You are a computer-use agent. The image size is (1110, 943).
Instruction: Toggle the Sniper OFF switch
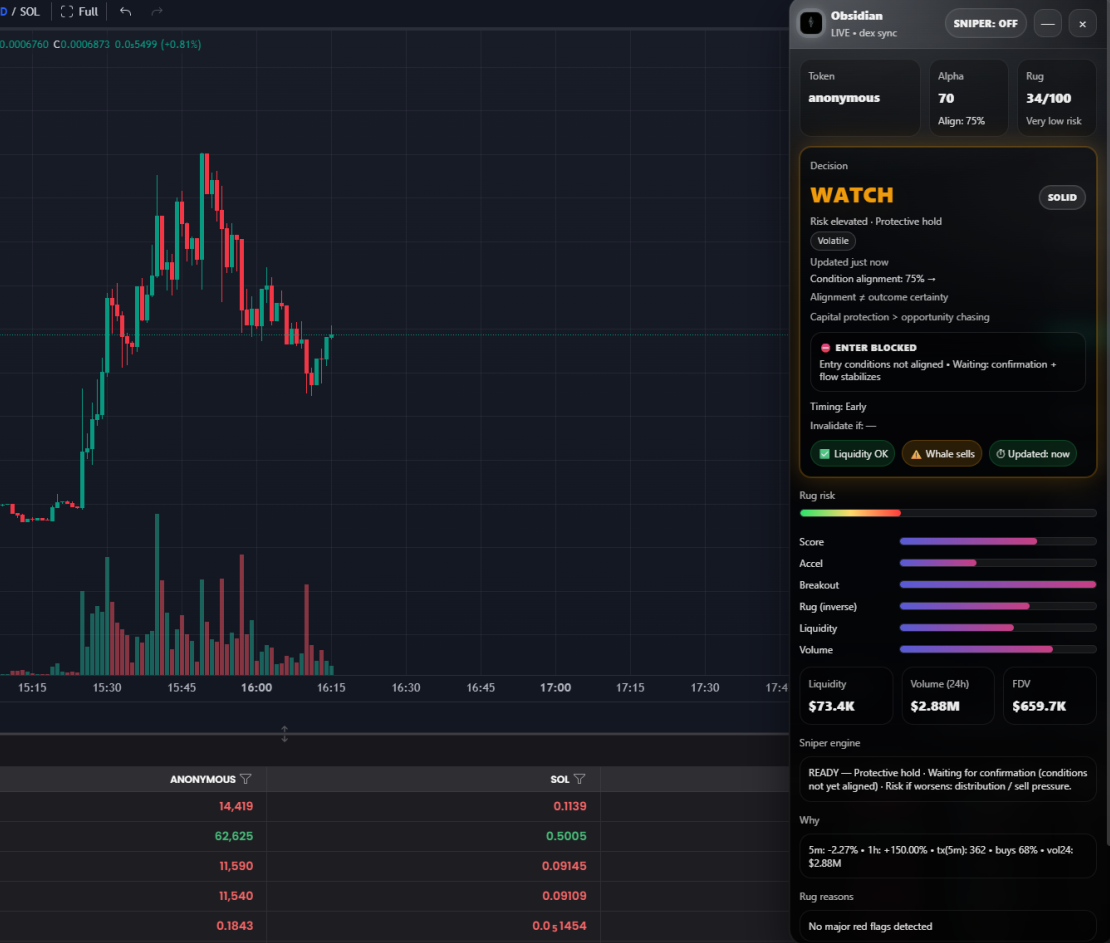(985, 23)
